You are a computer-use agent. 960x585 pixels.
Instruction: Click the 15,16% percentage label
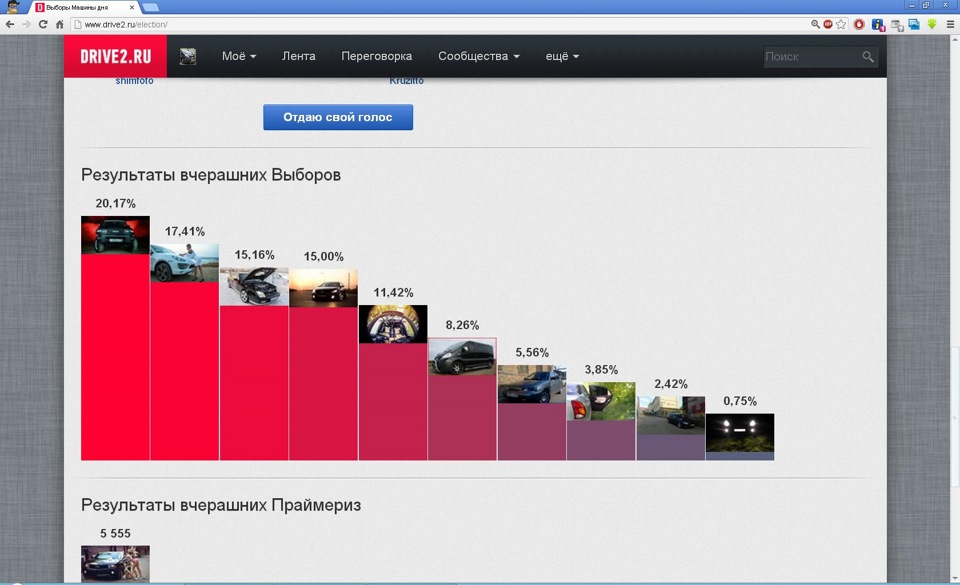click(254, 255)
